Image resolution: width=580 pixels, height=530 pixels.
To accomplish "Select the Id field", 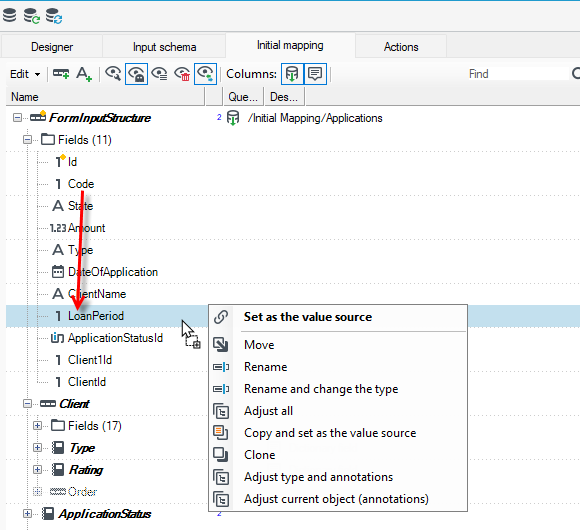I will coord(72,162).
